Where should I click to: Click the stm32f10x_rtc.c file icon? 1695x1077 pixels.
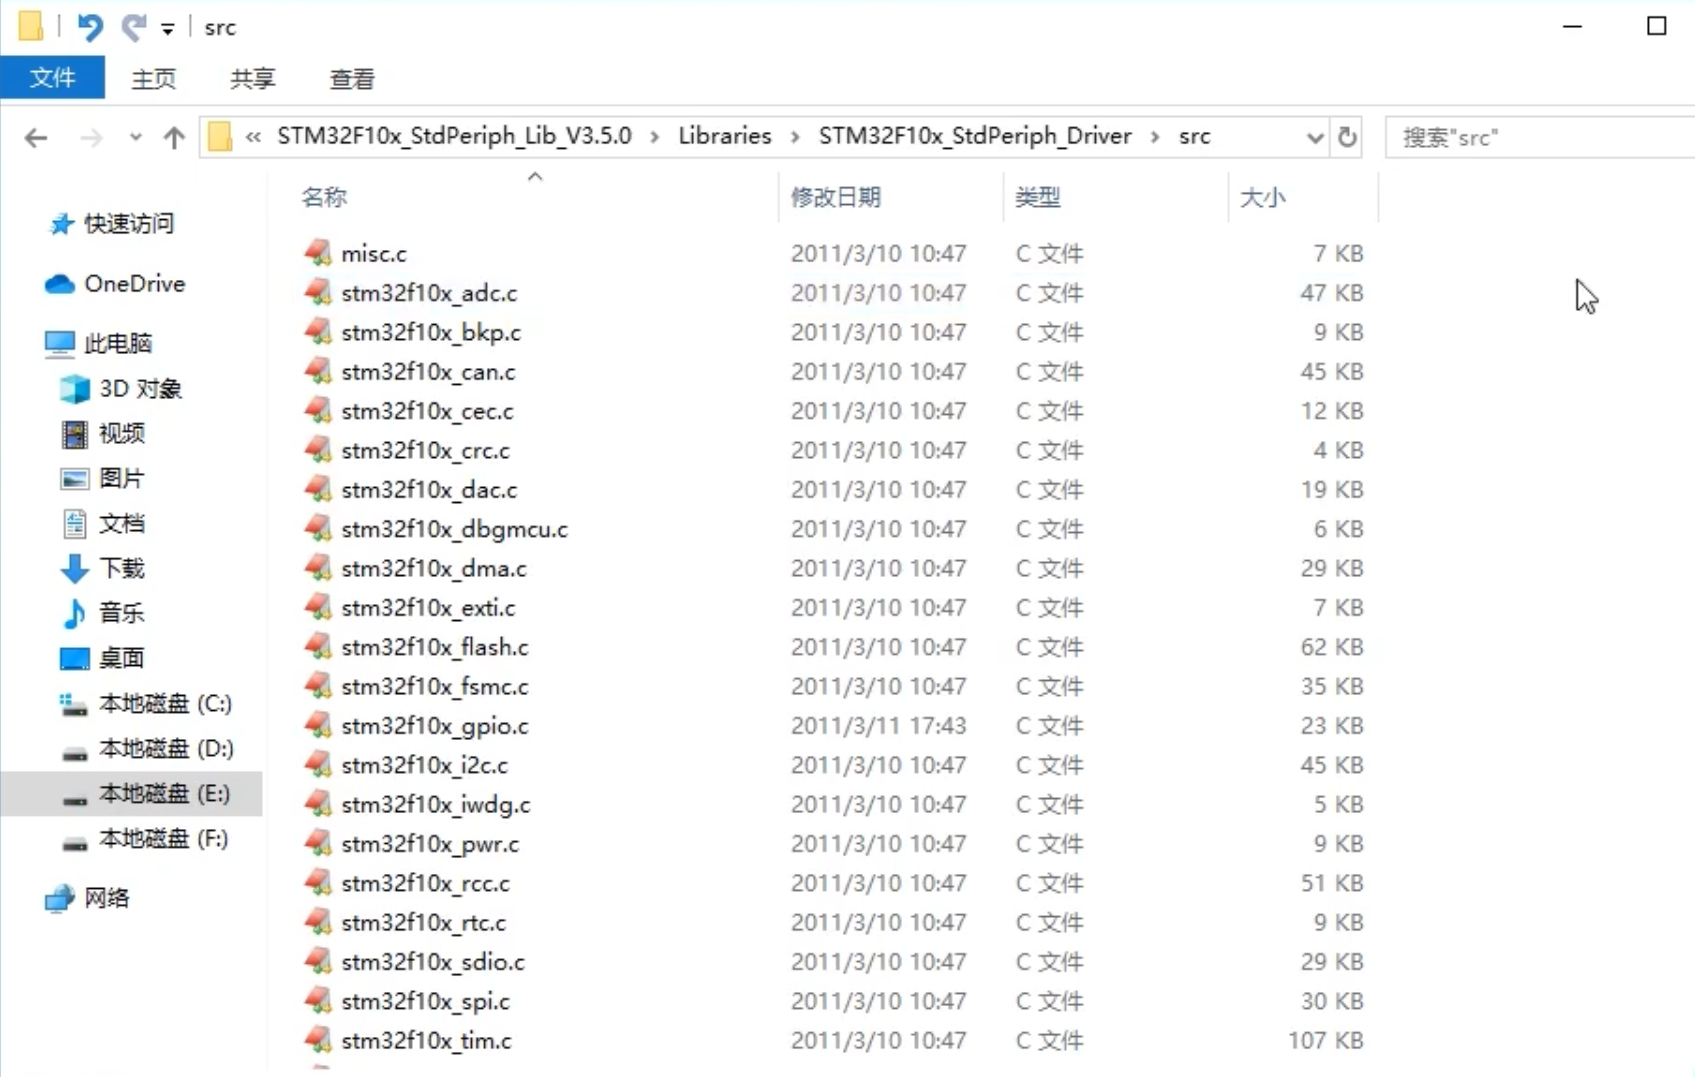318,922
